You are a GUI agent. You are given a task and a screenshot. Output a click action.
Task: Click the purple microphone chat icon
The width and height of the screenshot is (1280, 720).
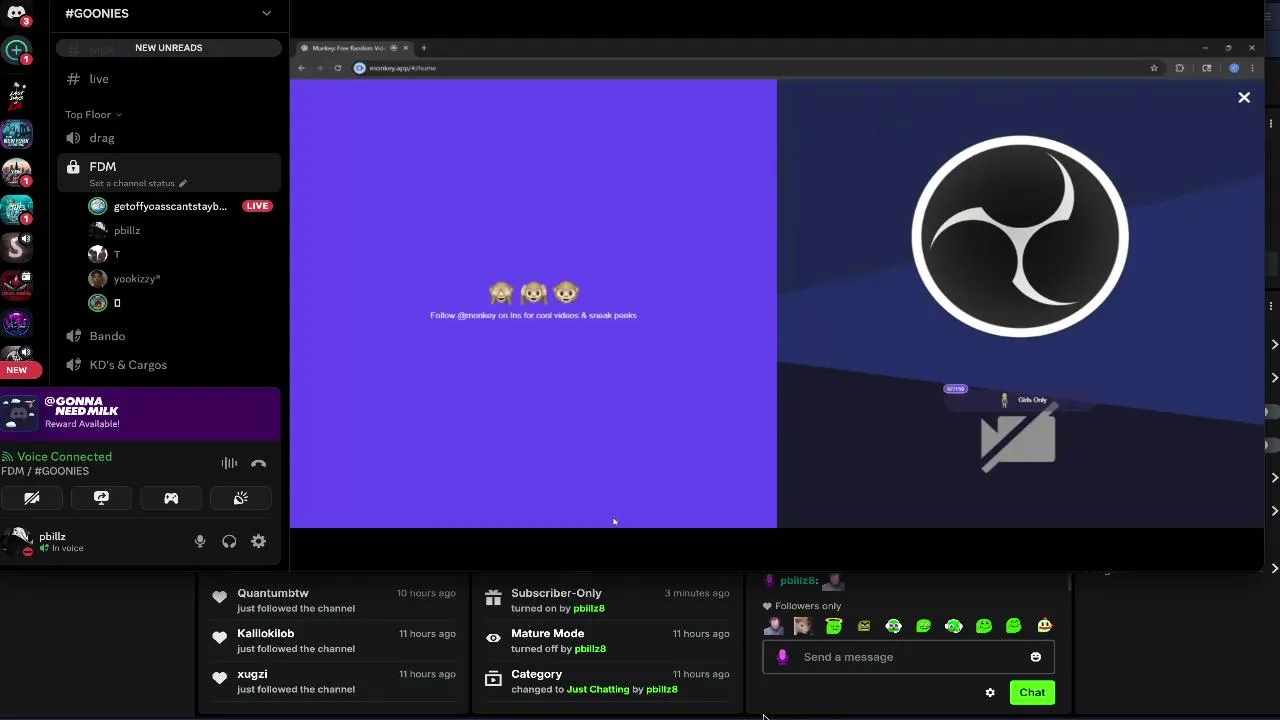point(782,657)
